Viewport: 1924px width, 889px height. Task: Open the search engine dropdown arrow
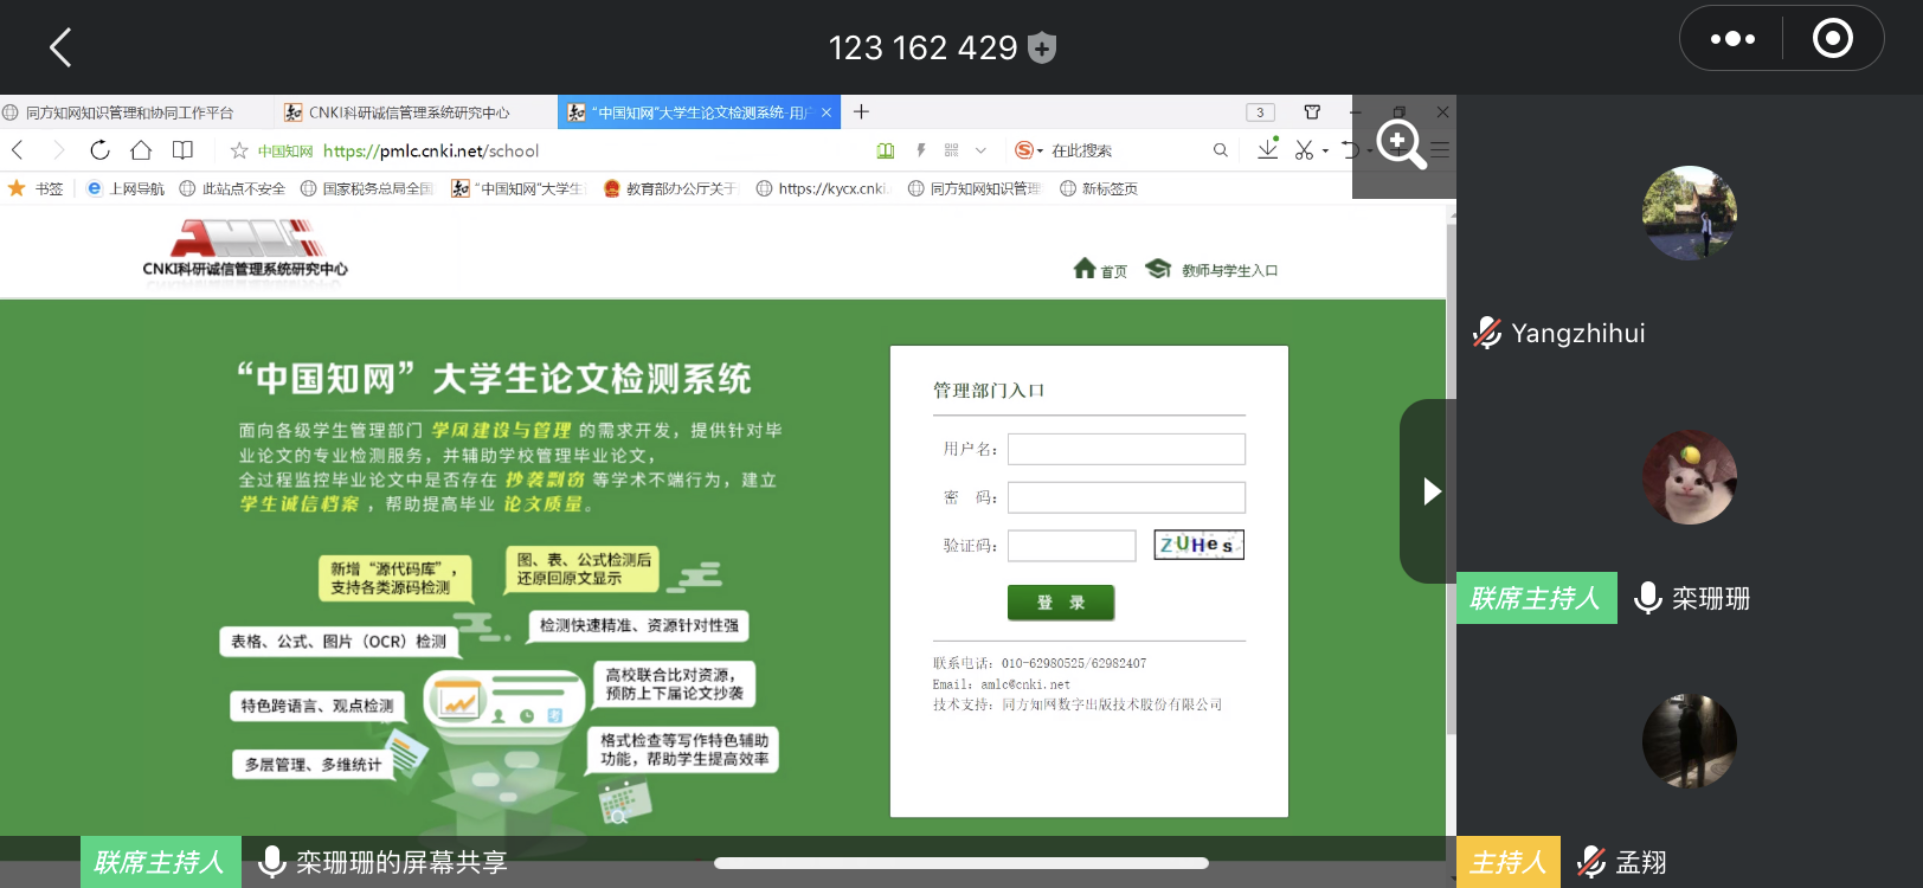coord(1040,151)
